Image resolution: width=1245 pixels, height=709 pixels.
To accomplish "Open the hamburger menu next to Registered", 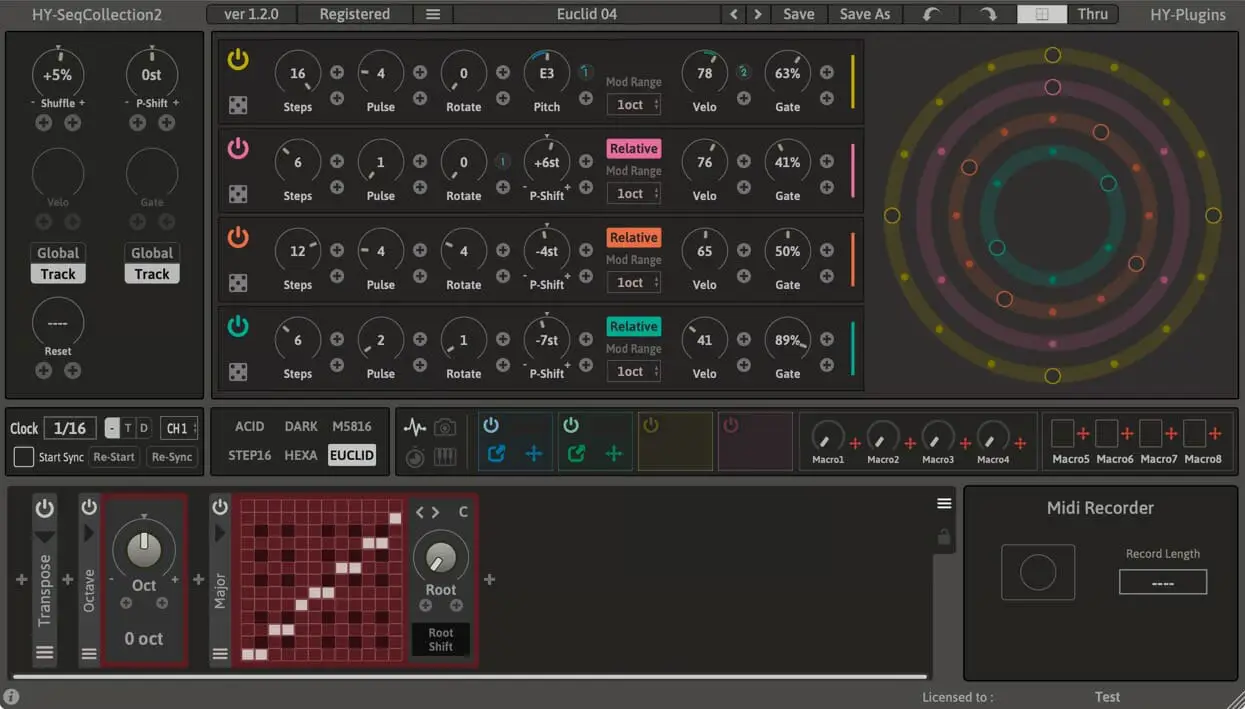I will tap(432, 14).
